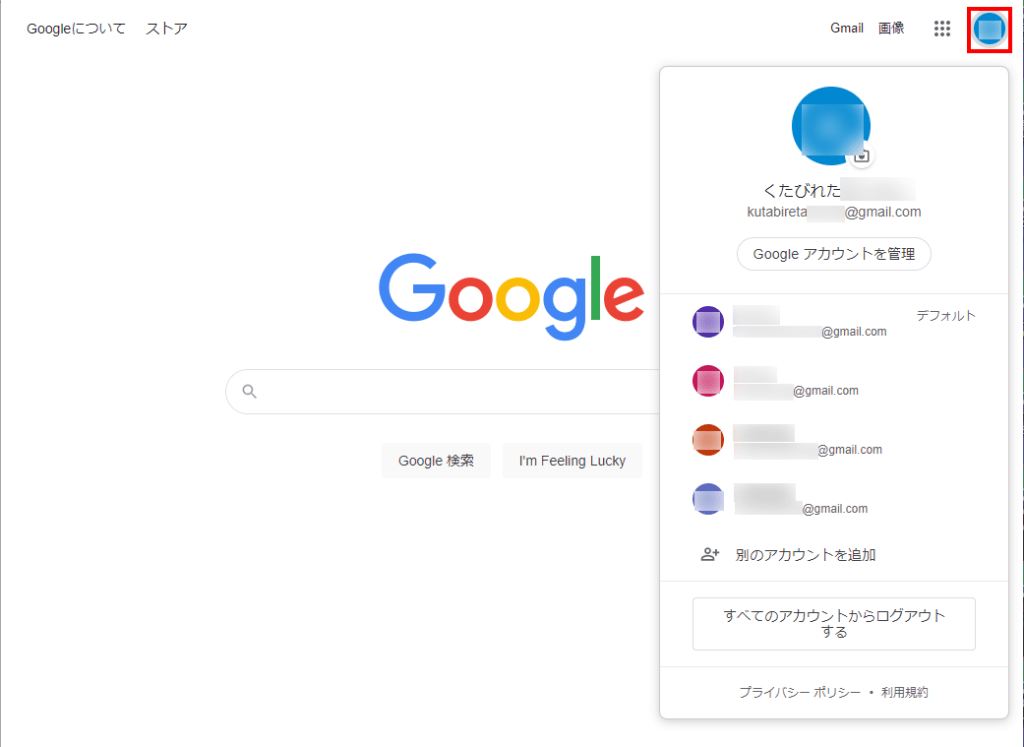
Task: Click the profile avatar in top-right corner
Action: coord(989,29)
